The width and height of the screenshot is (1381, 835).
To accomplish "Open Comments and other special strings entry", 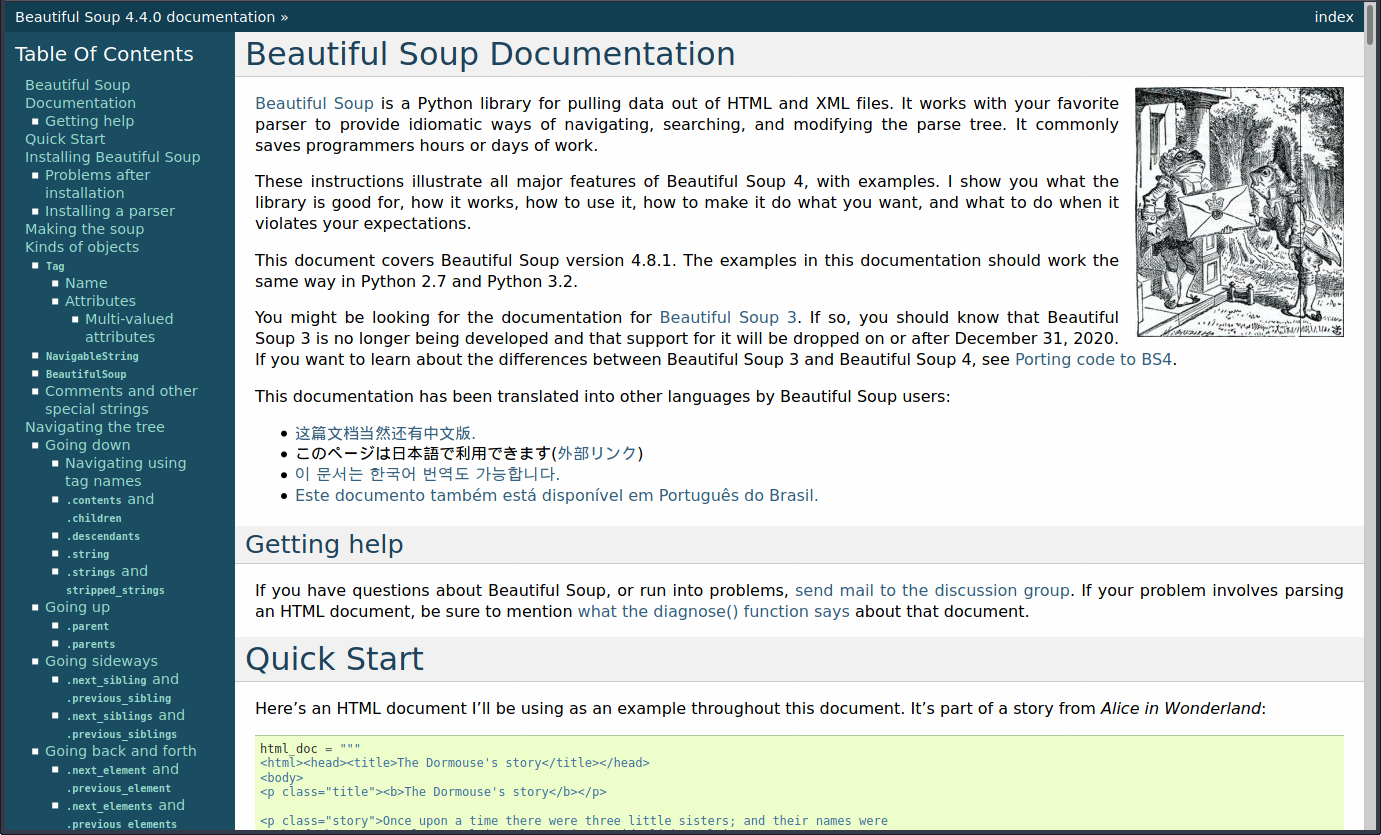I will [121, 400].
